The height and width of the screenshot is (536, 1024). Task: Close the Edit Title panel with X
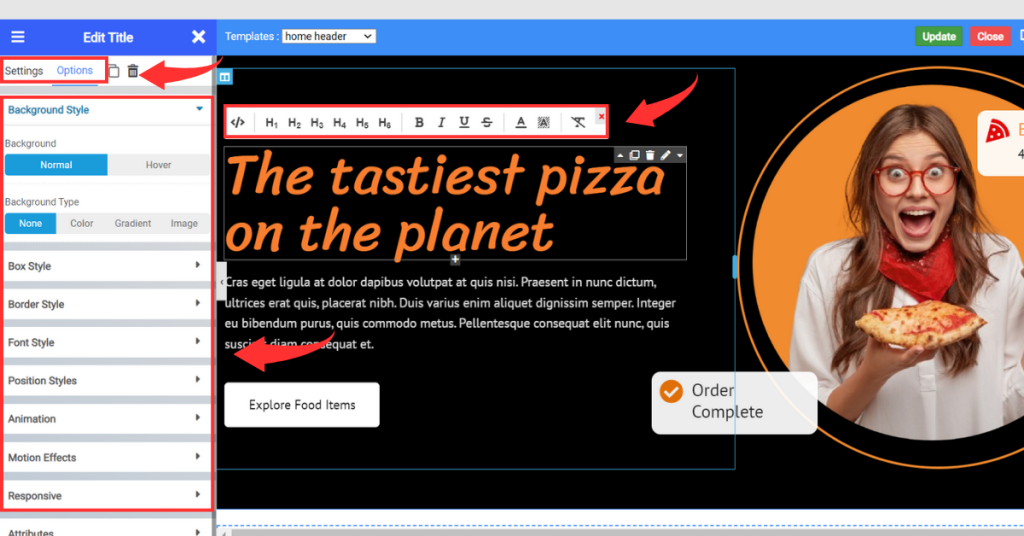point(199,37)
